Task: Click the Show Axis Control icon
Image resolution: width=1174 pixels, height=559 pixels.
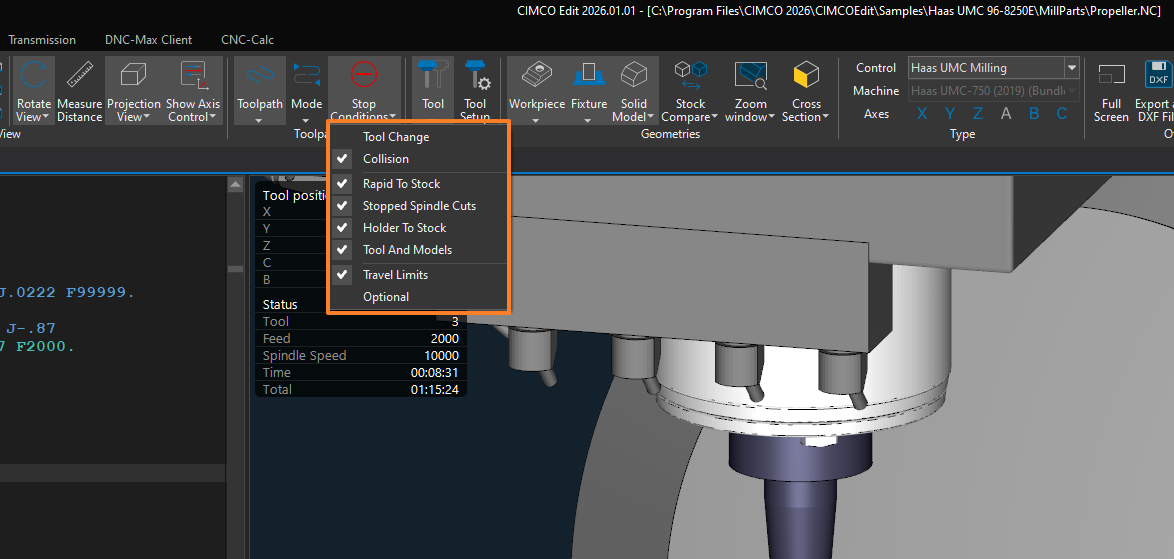Action: (x=193, y=76)
